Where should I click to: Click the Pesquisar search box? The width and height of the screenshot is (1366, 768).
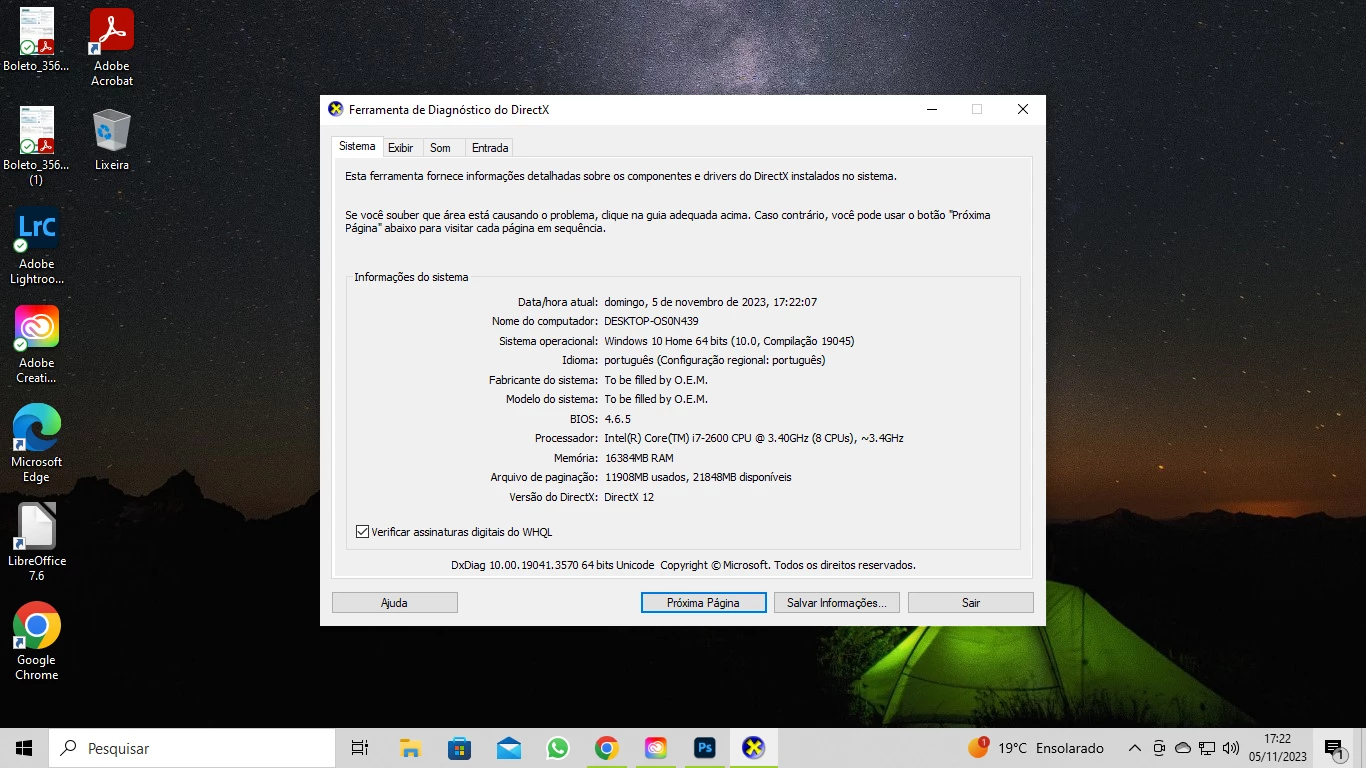[192, 748]
